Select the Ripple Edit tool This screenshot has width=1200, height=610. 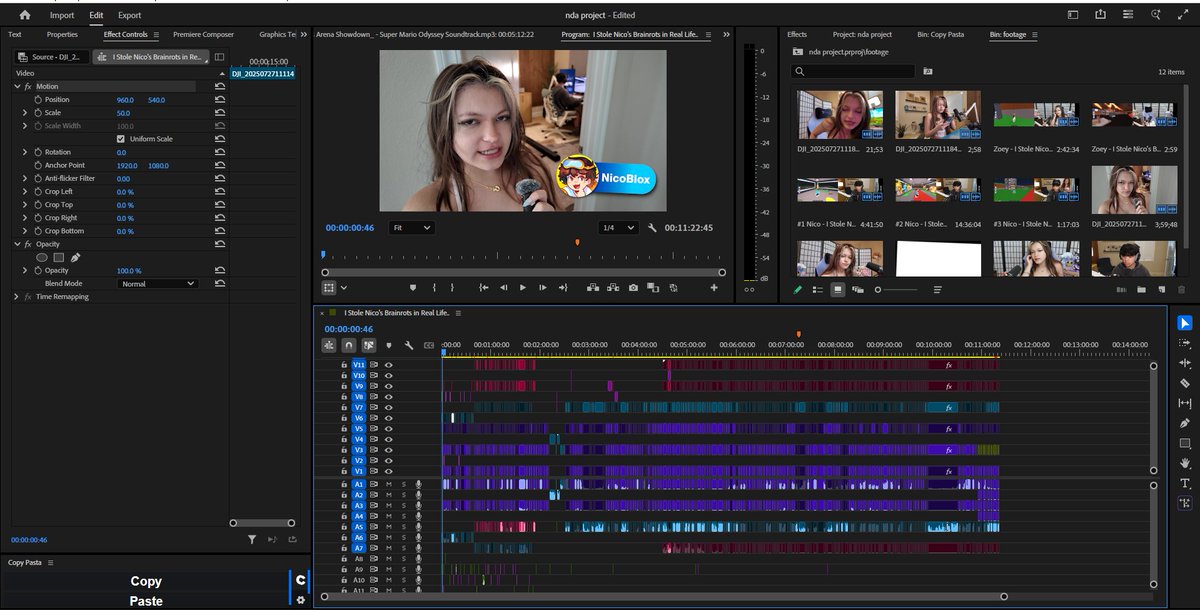[1185, 363]
